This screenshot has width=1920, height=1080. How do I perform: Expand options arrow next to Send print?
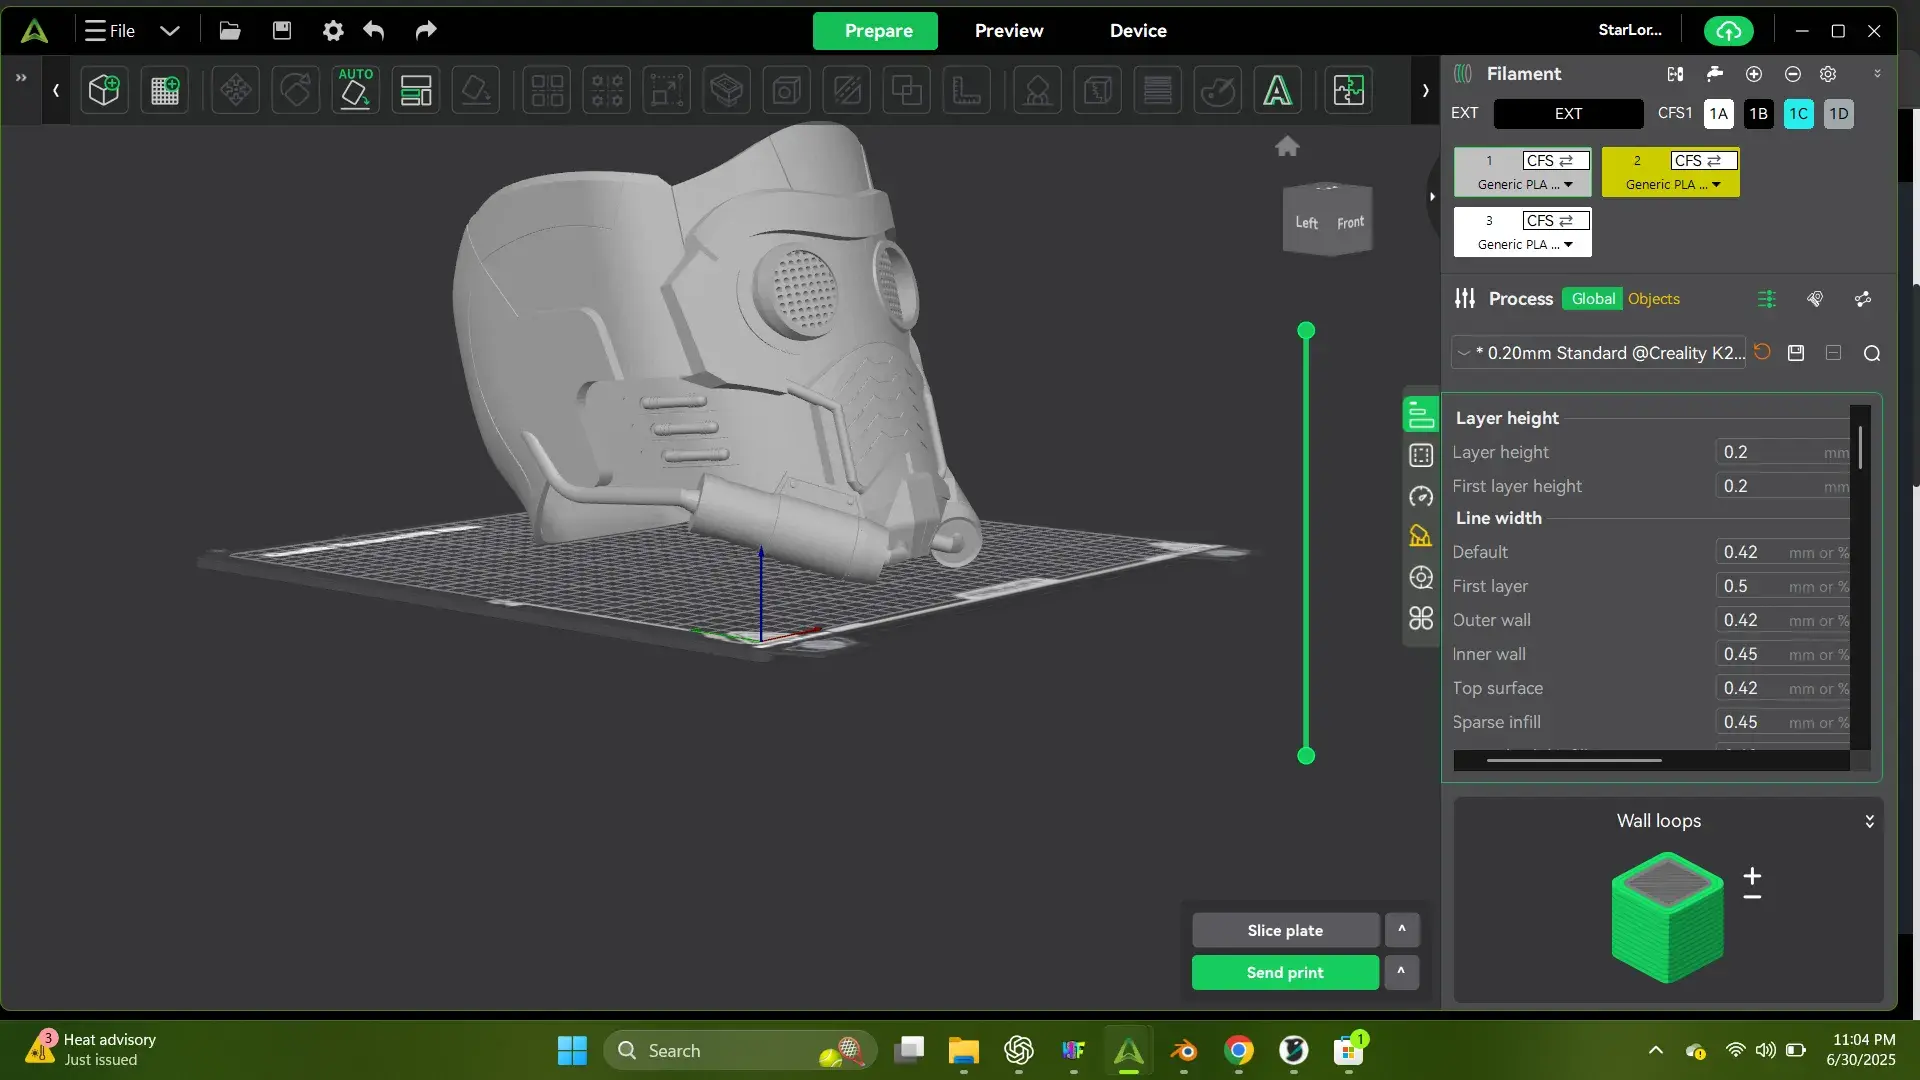[1402, 972]
